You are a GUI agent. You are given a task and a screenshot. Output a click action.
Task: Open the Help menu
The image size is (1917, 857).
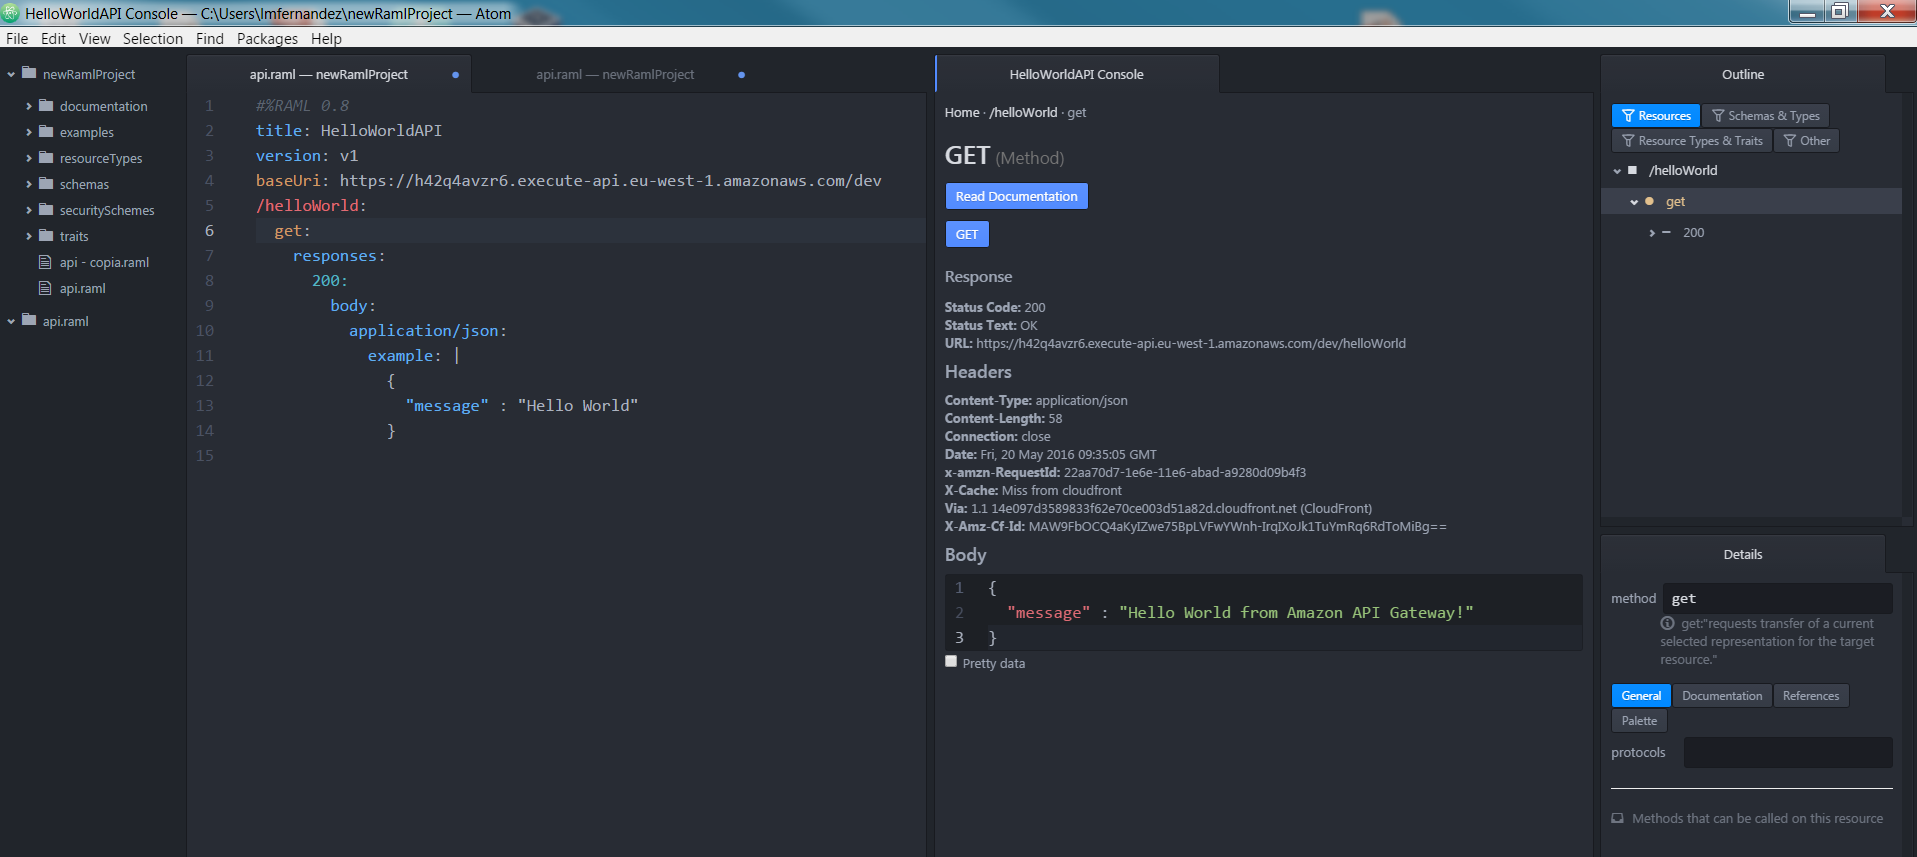326,39
